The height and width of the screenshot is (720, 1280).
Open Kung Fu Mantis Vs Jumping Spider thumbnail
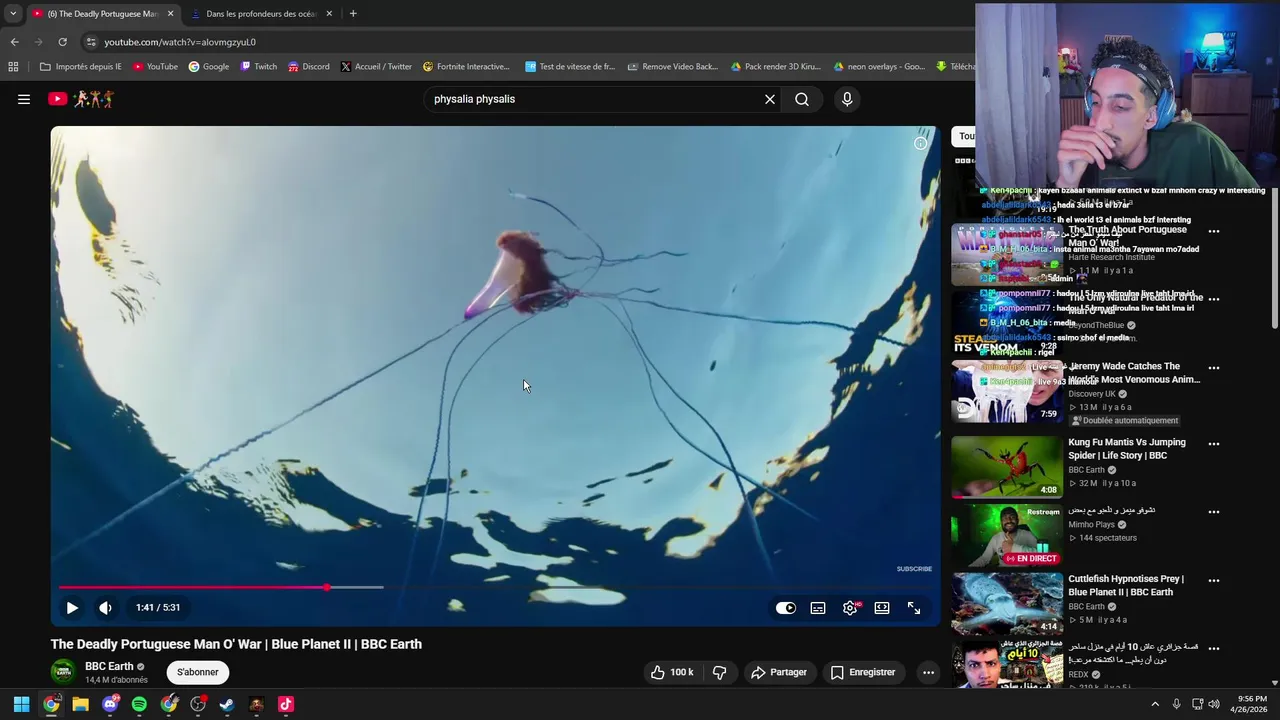point(1007,467)
